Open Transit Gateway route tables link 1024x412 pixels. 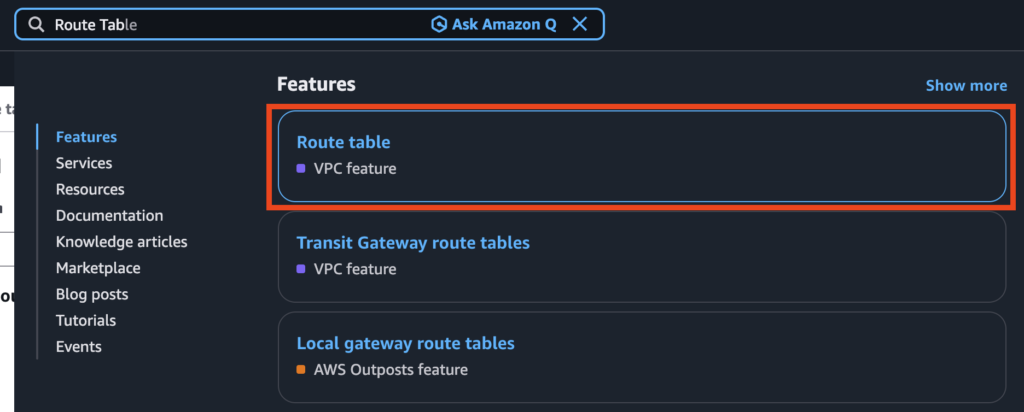click(x=413, y=243)
